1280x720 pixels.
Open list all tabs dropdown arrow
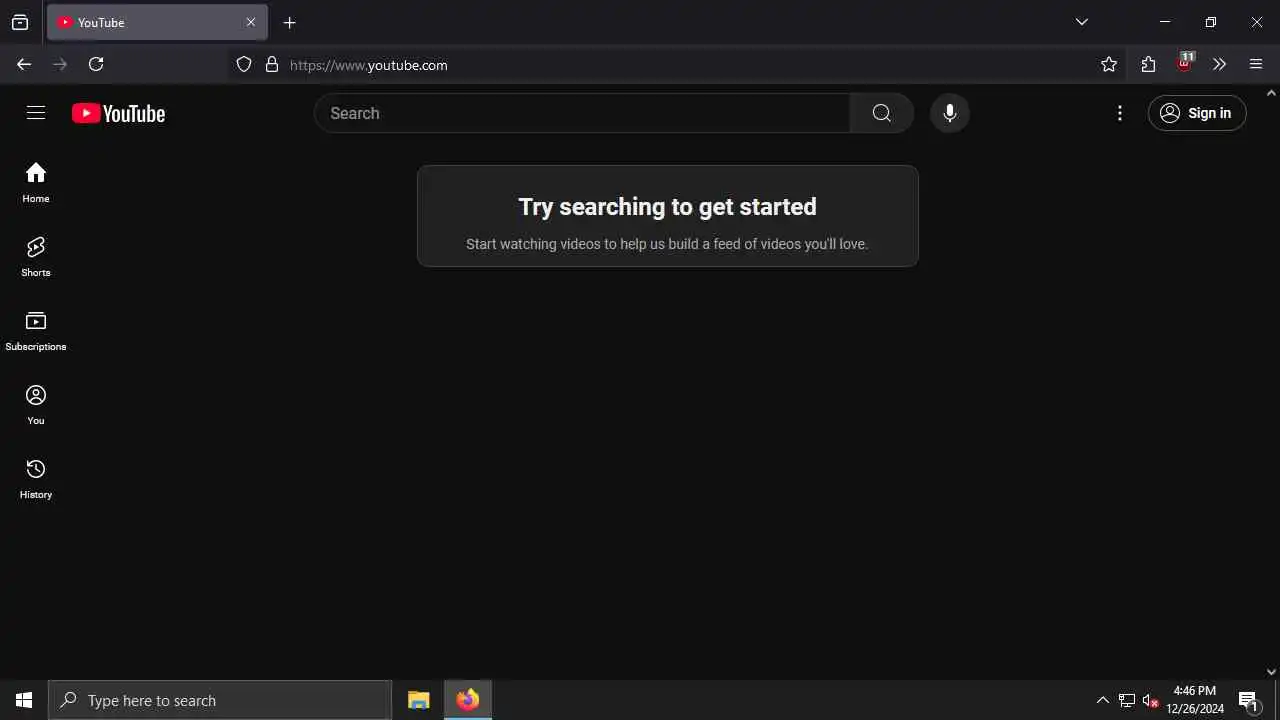(1082, 22)
